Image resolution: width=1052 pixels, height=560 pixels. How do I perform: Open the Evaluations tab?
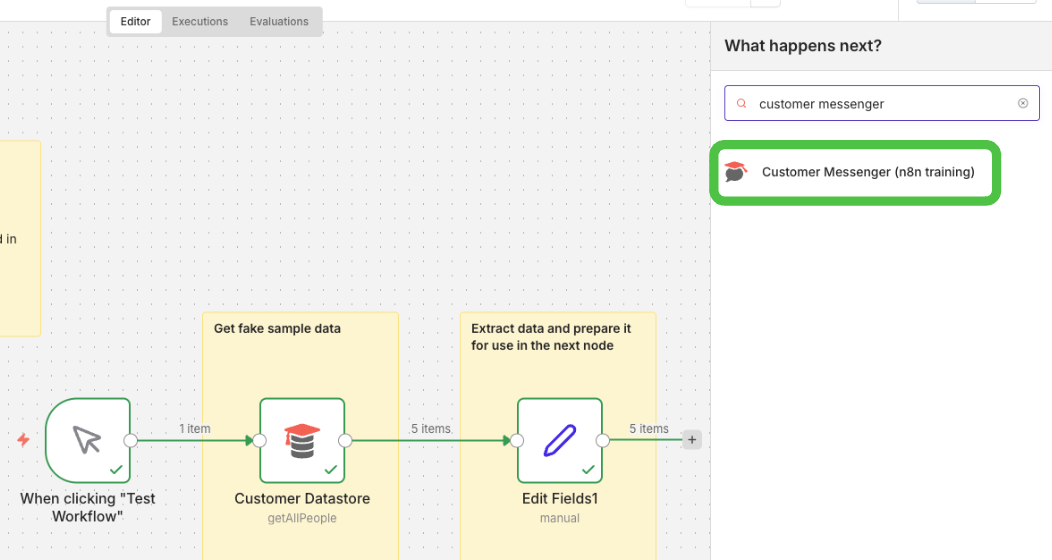[279, 21]
